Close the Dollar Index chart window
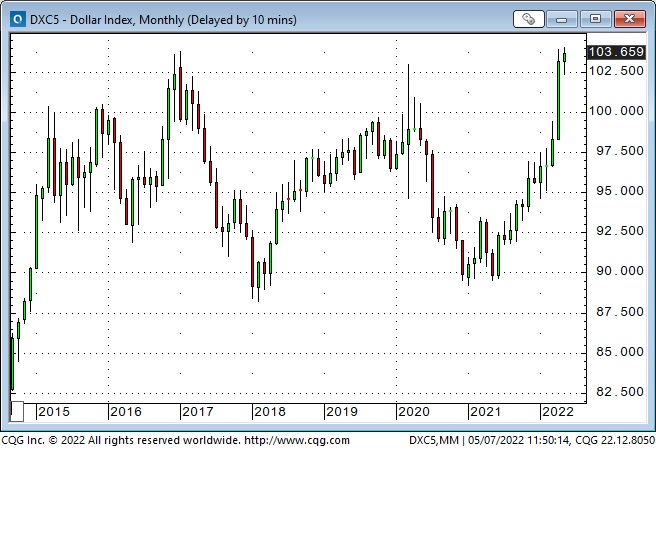Viewport: 656px width, 553px height. 629,19
